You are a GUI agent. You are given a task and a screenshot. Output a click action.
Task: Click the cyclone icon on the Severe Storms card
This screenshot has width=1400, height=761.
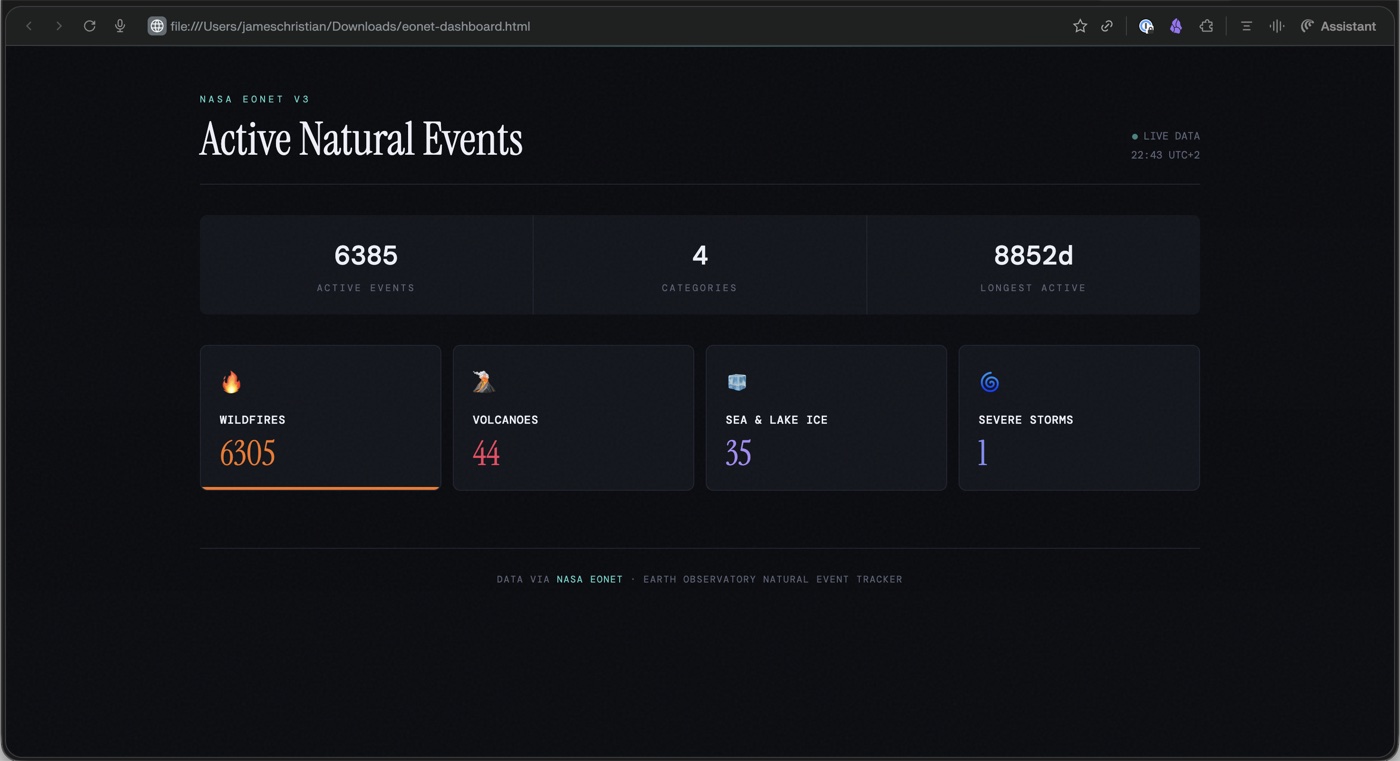click(x=990, y=382)
